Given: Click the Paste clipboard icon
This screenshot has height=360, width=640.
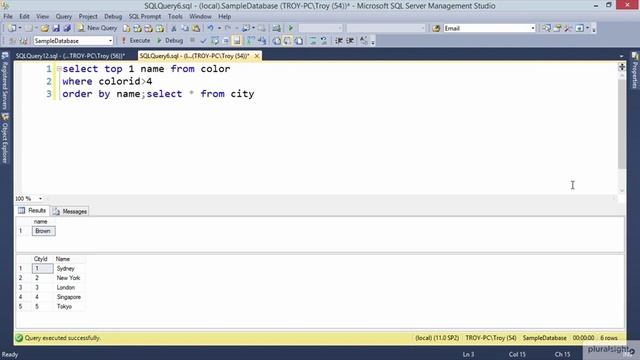Looking at the screenshot, I should point(196,28).
